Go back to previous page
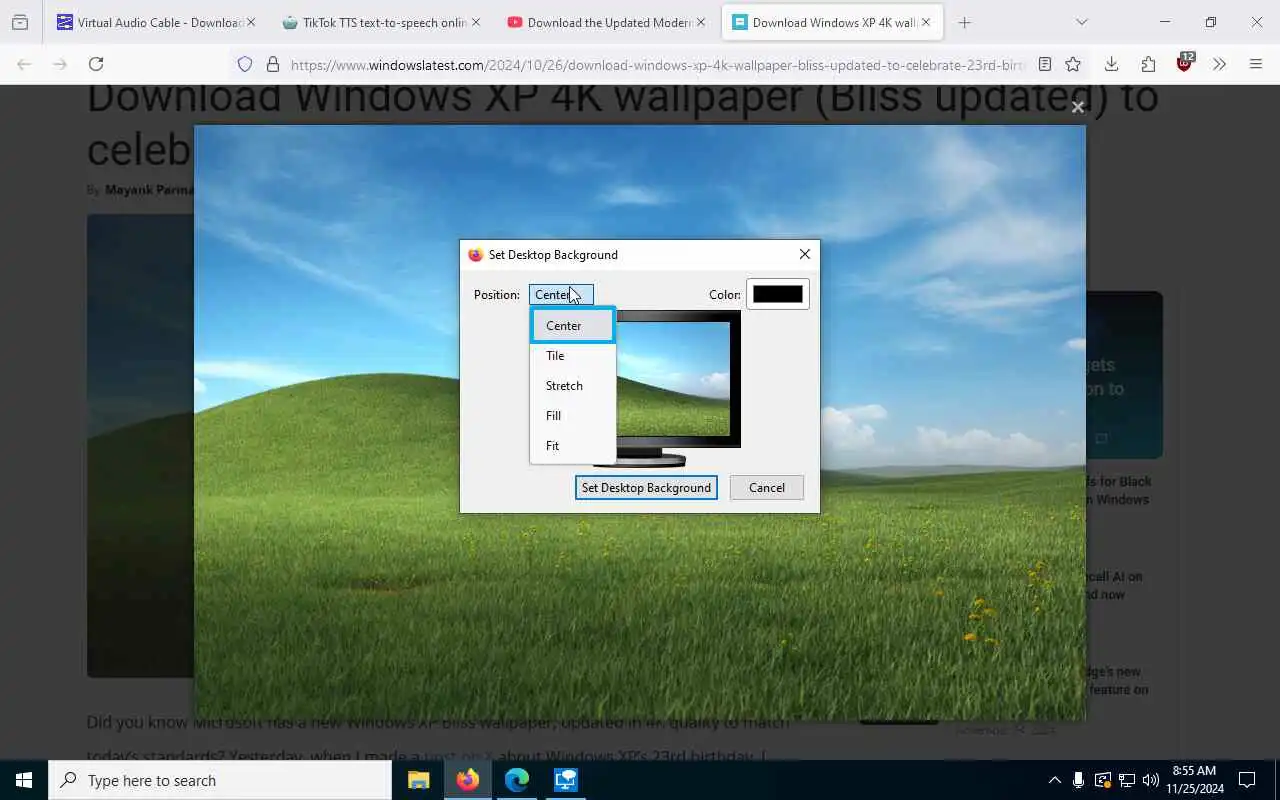The image size is (1280, 800). (24, 64)
